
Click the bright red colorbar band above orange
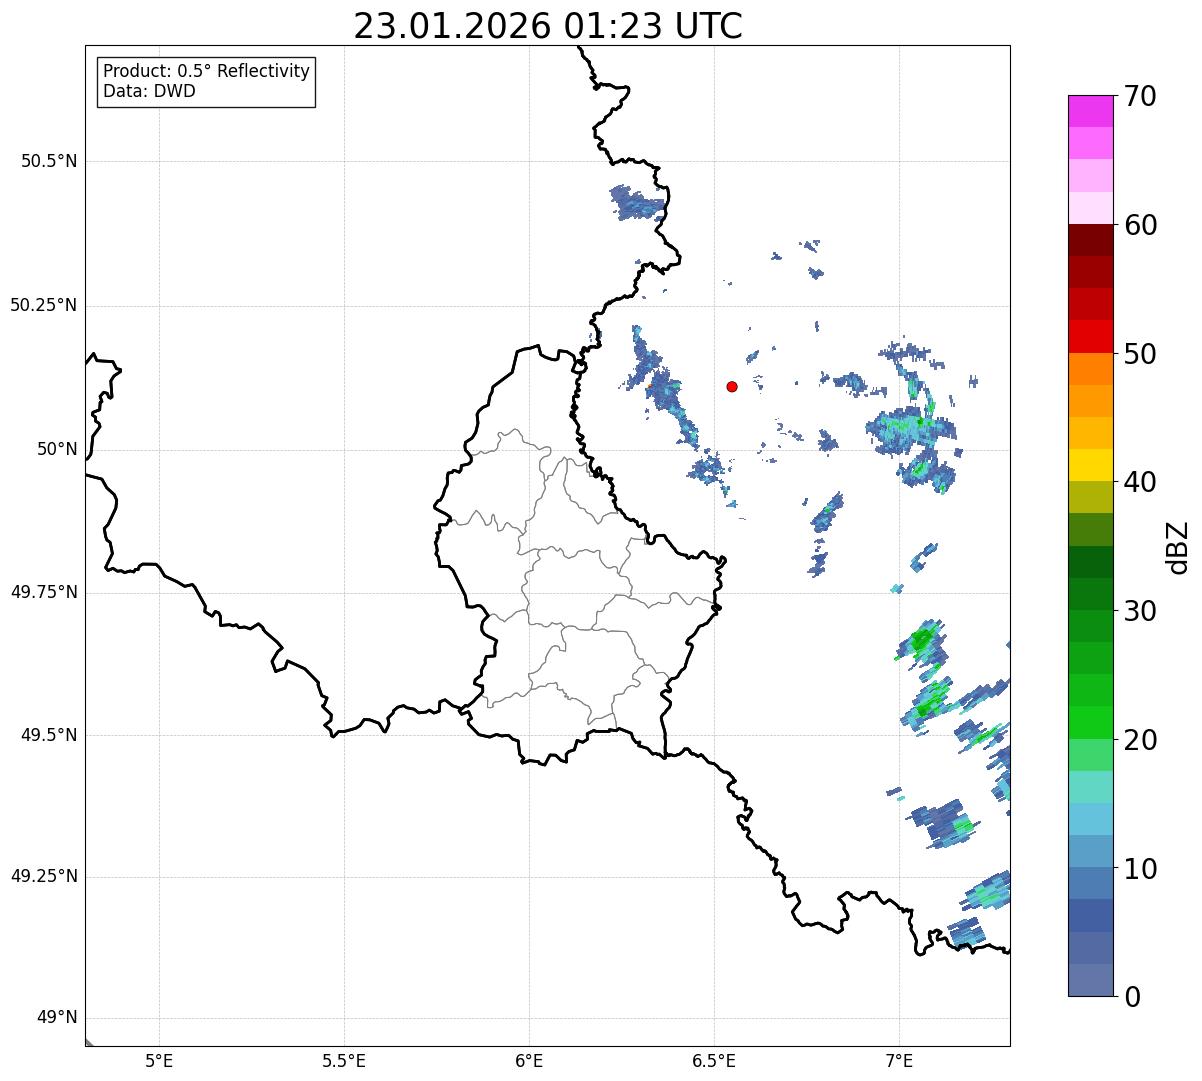click(x=1091, y=336)
